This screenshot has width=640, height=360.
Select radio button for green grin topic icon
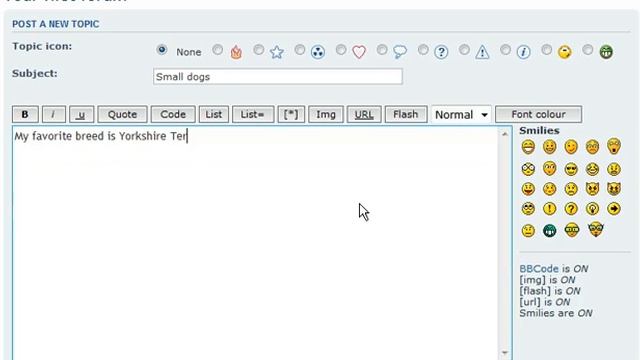tap(587, 50)
